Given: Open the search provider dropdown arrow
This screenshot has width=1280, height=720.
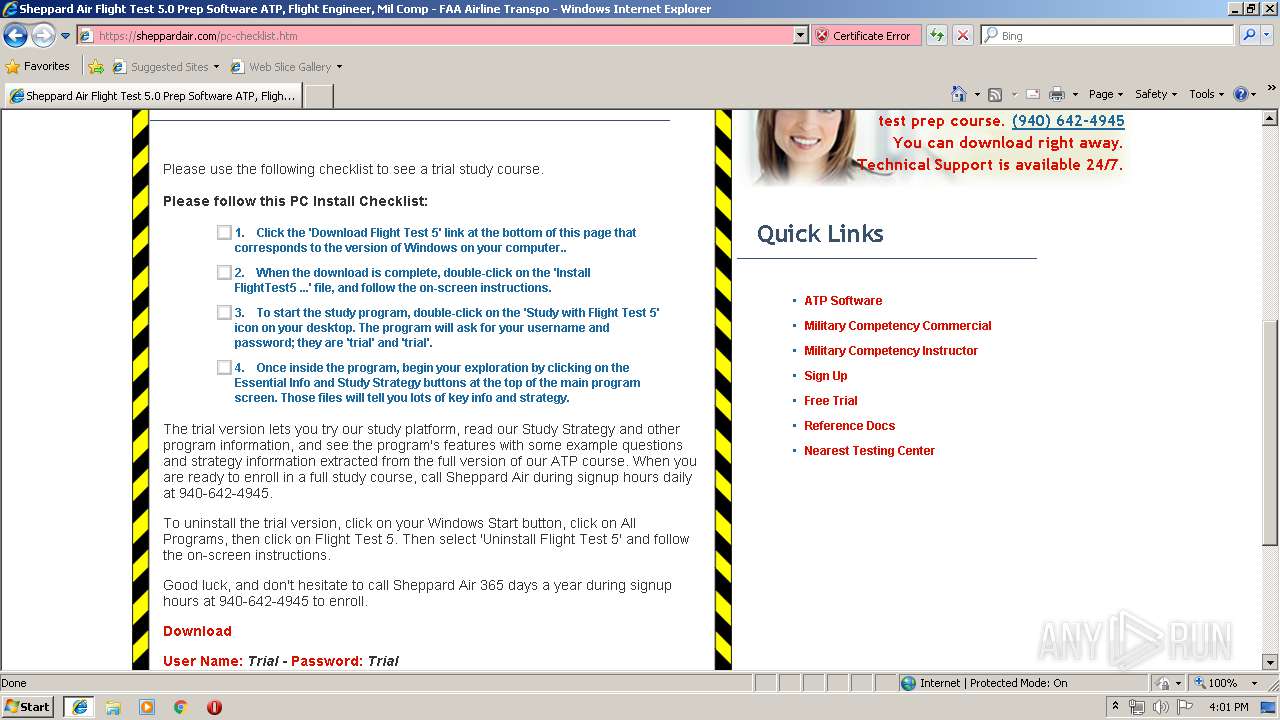Looking at the screenshot, I should click(1267, 35).
